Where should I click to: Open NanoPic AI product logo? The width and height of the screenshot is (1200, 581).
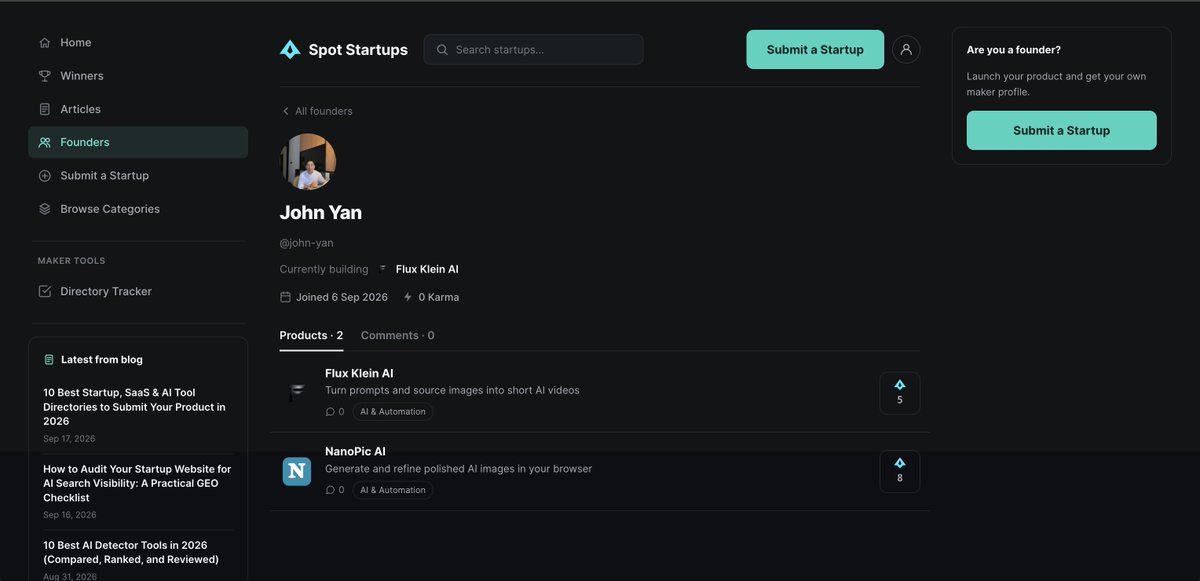(297, 471)
